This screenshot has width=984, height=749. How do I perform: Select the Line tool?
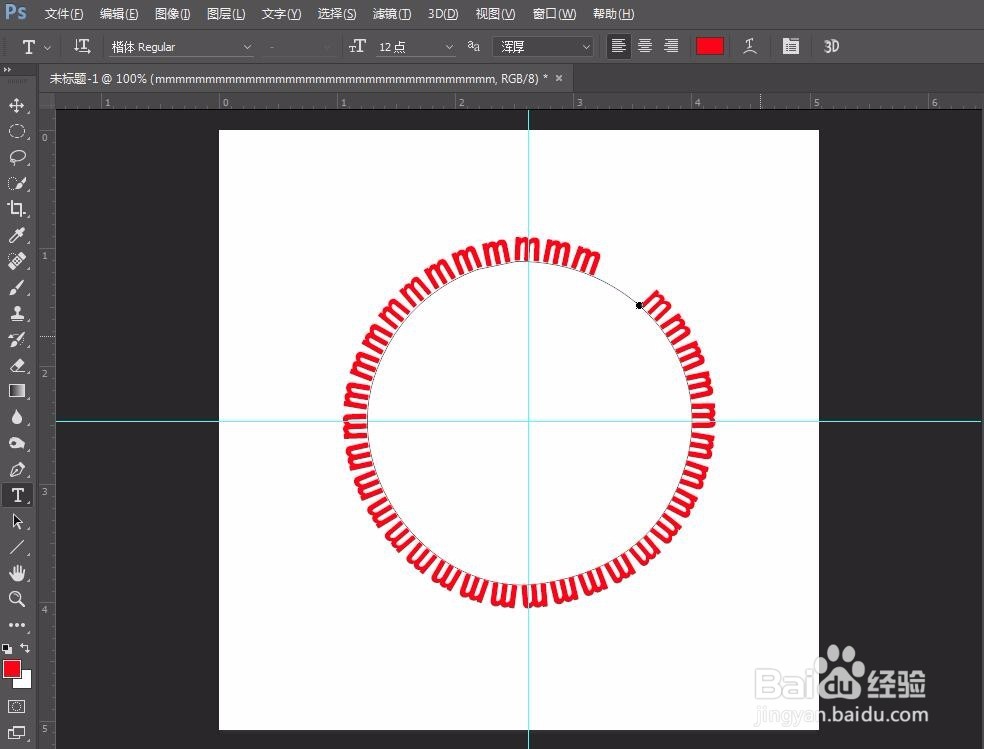click(x=17, y=547)
